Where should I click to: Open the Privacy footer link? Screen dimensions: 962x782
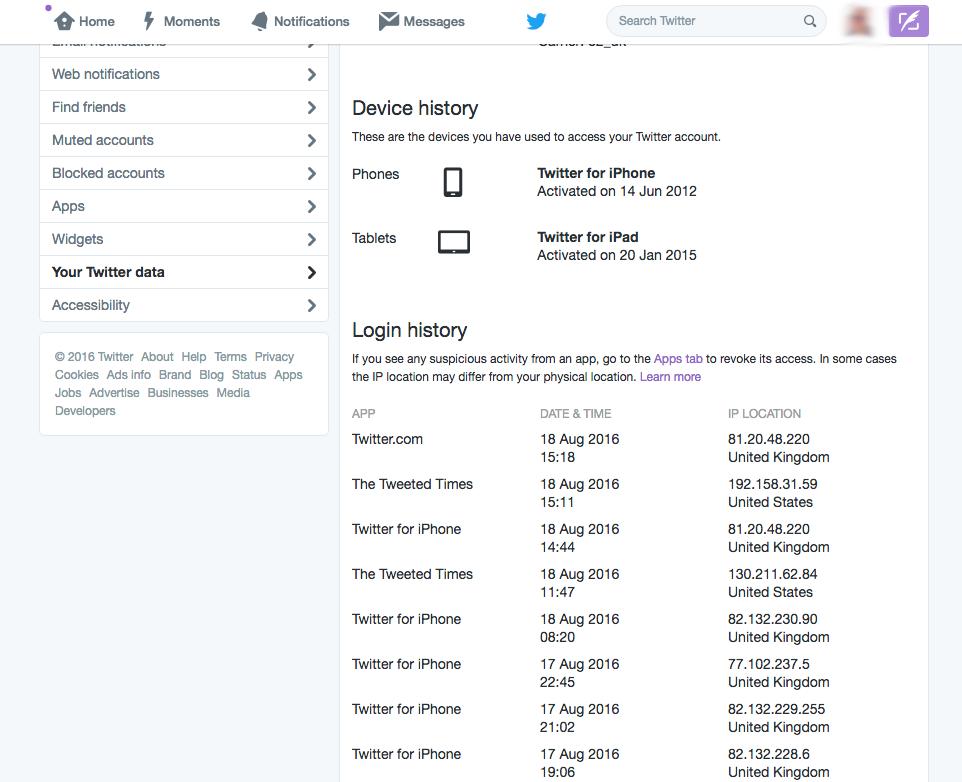point(274,357)
